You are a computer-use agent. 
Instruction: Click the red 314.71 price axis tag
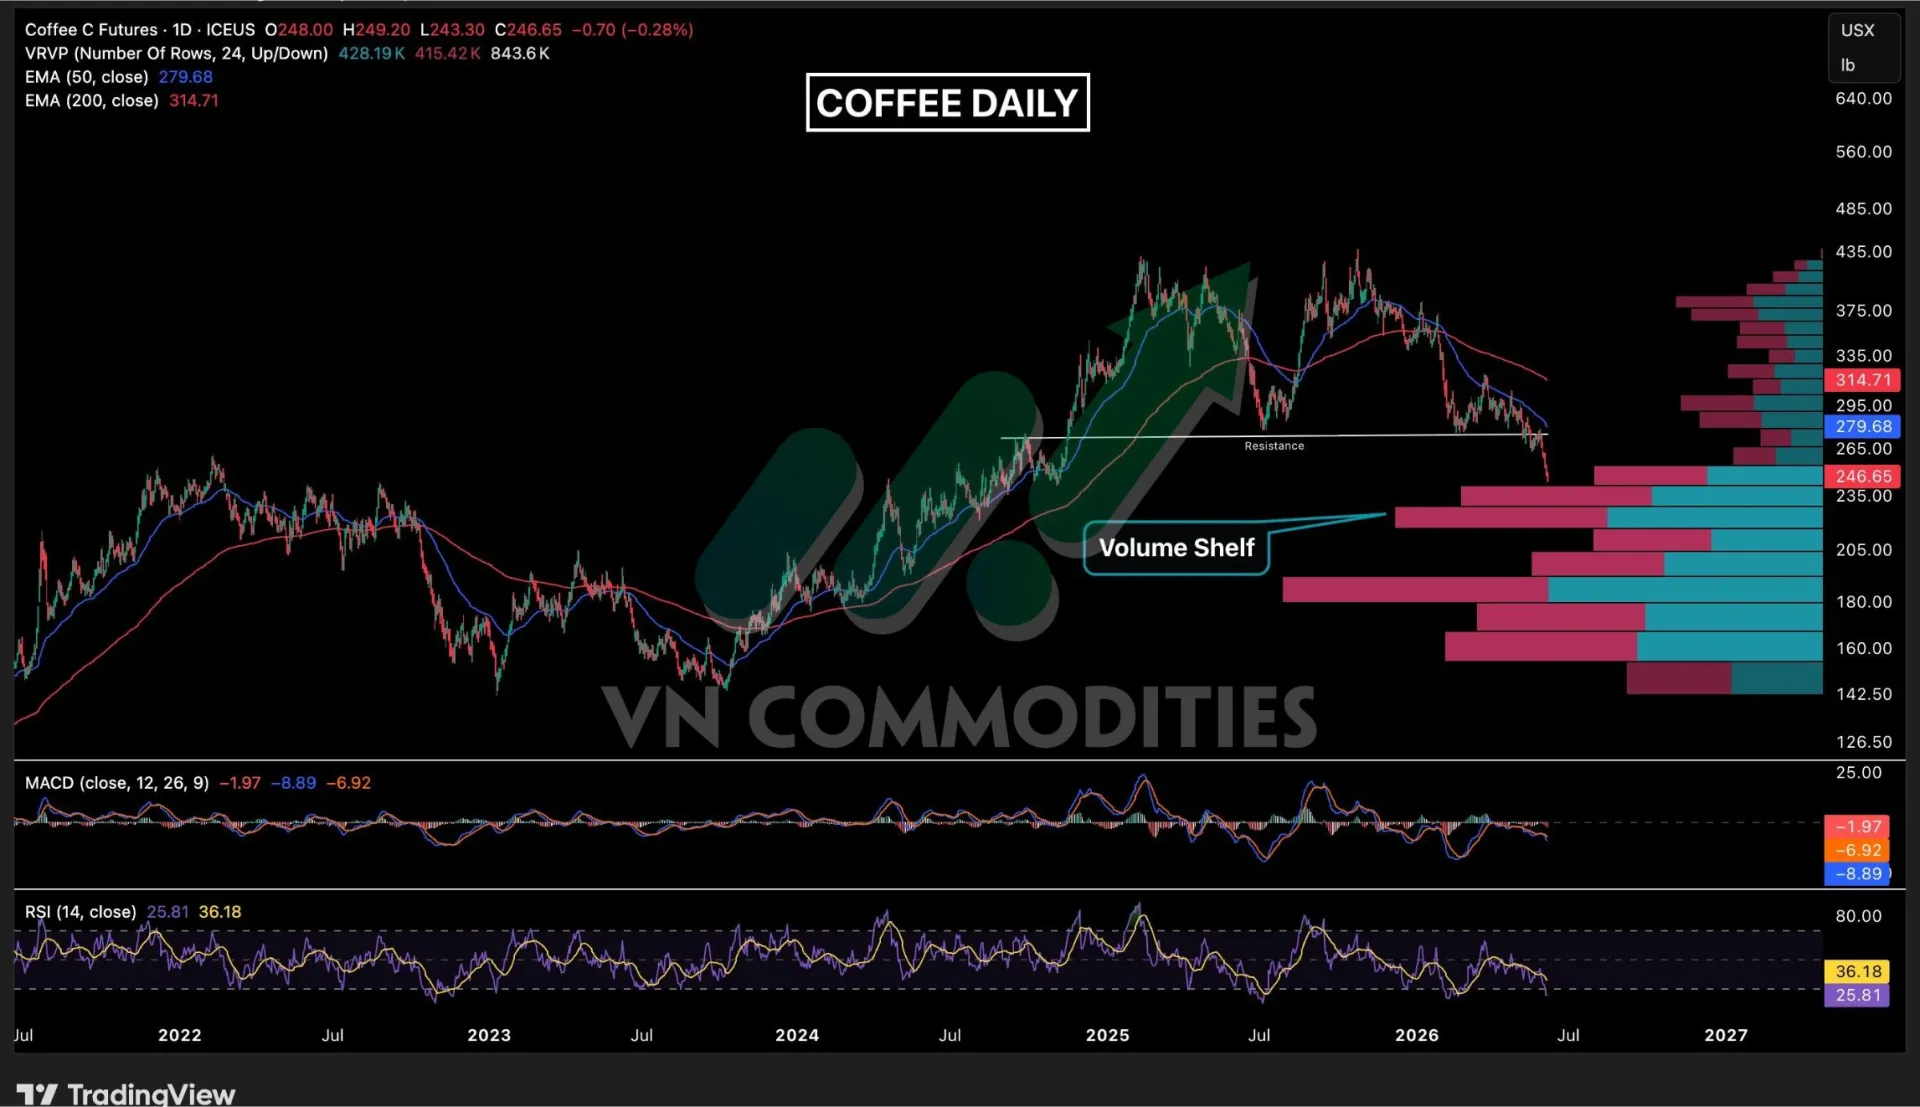coord(1862,380)
